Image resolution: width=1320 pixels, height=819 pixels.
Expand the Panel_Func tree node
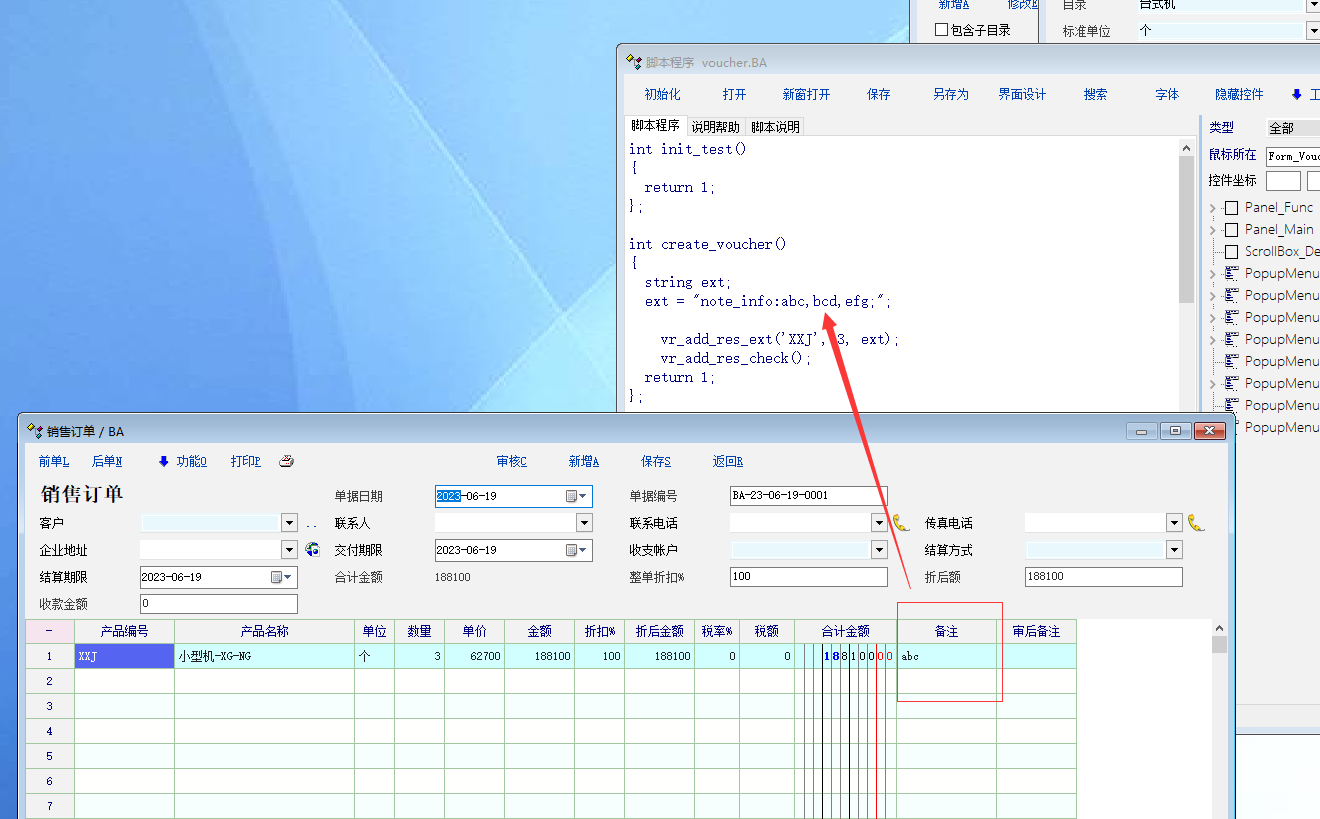pos(1214,208)
